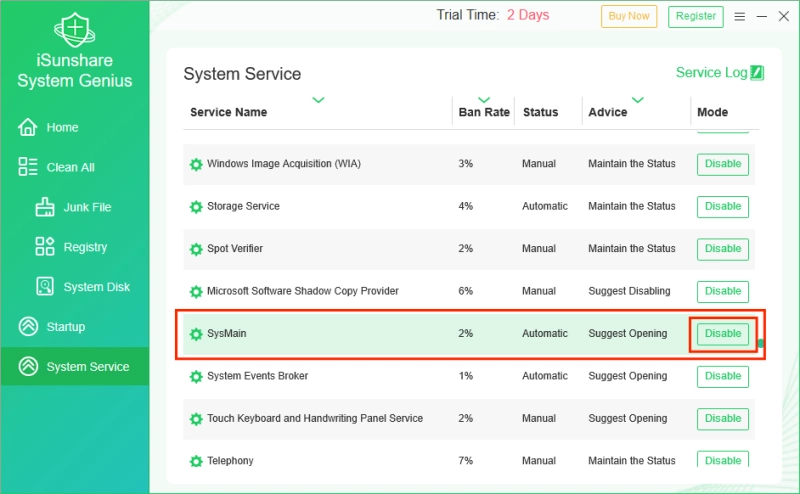Image resolution: width=800 pixels, height=494 pixels.
Task: Click gear icon beside Microsoft Software Shadow Copy Provider
Action: 196,291
